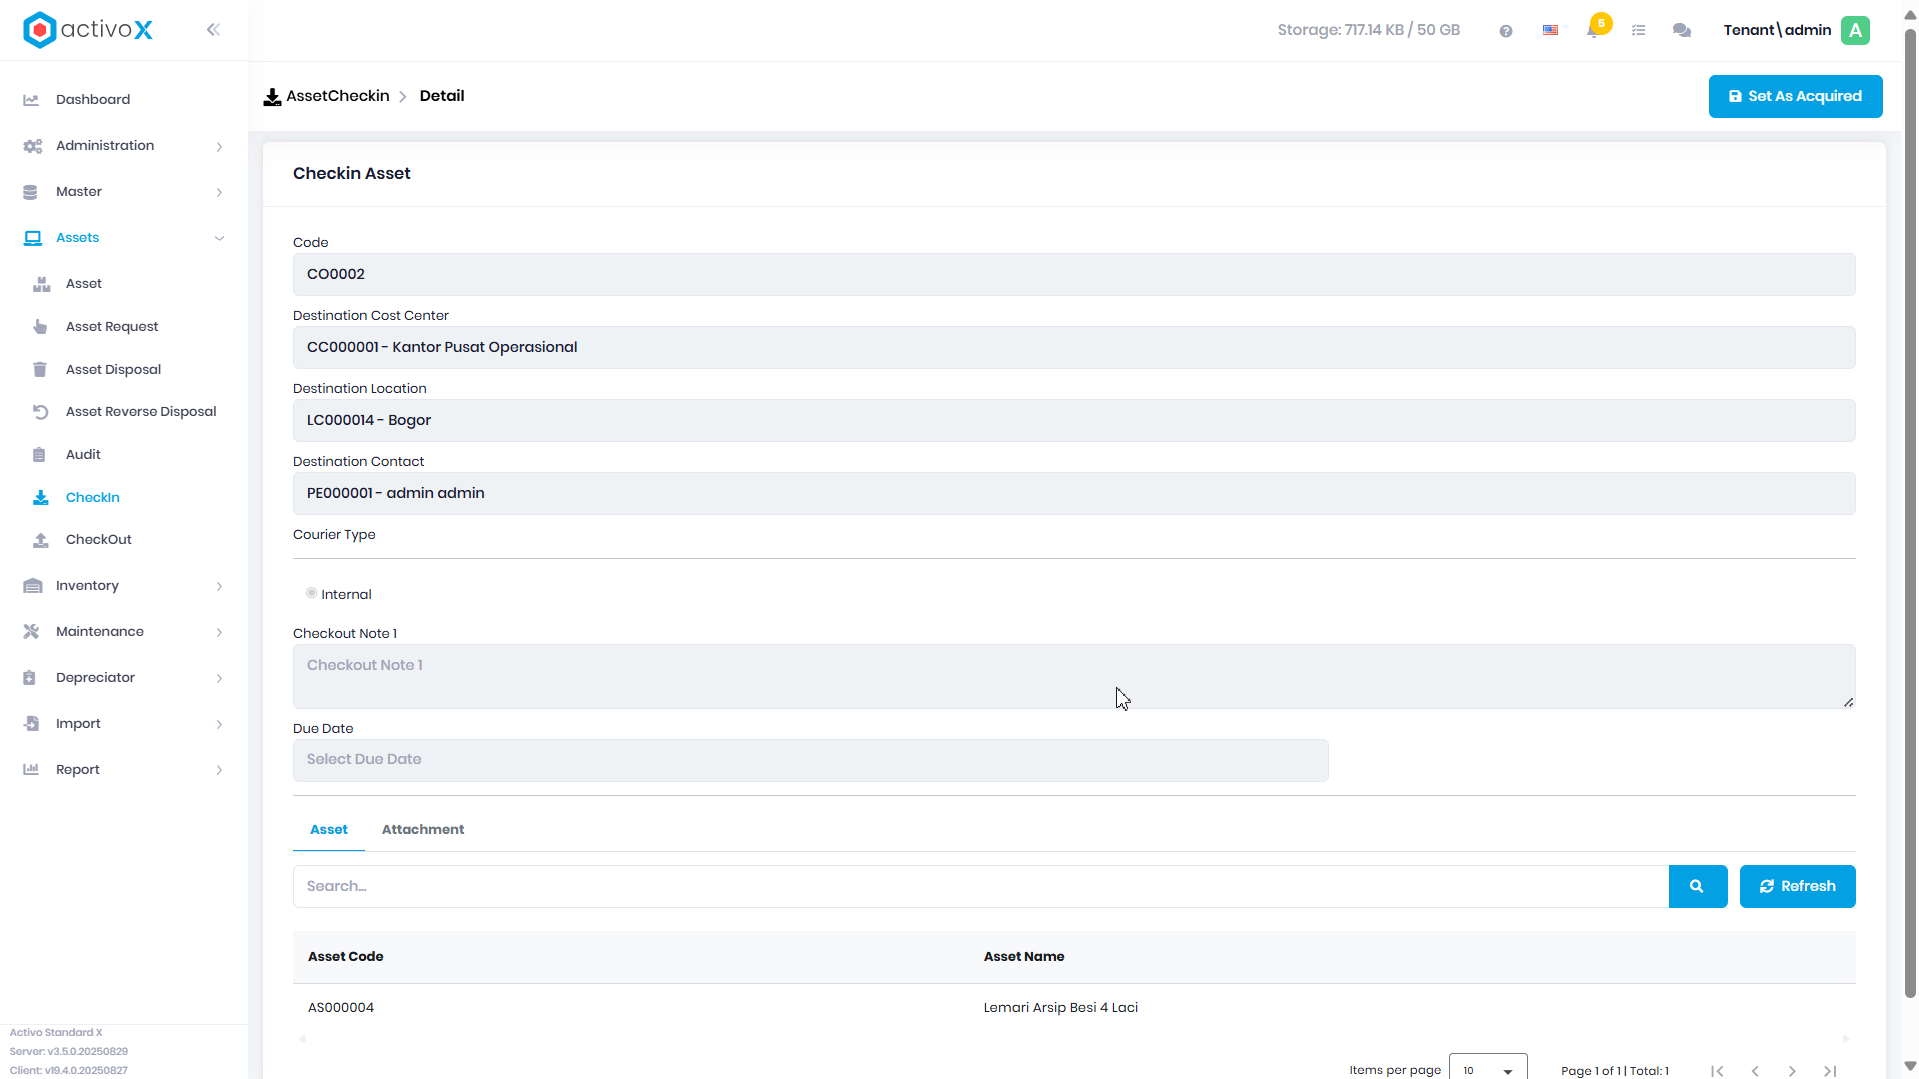
Task: Click the Master database icon
Action: [x=30, y=192]
